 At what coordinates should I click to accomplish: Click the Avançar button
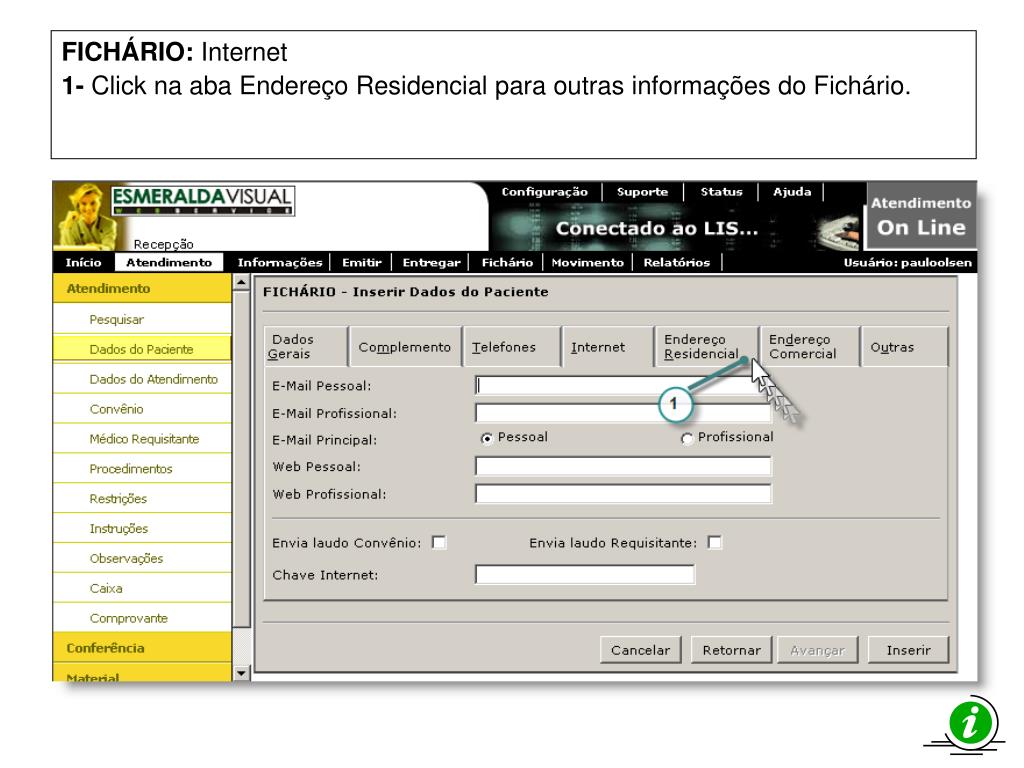point(818,650)
